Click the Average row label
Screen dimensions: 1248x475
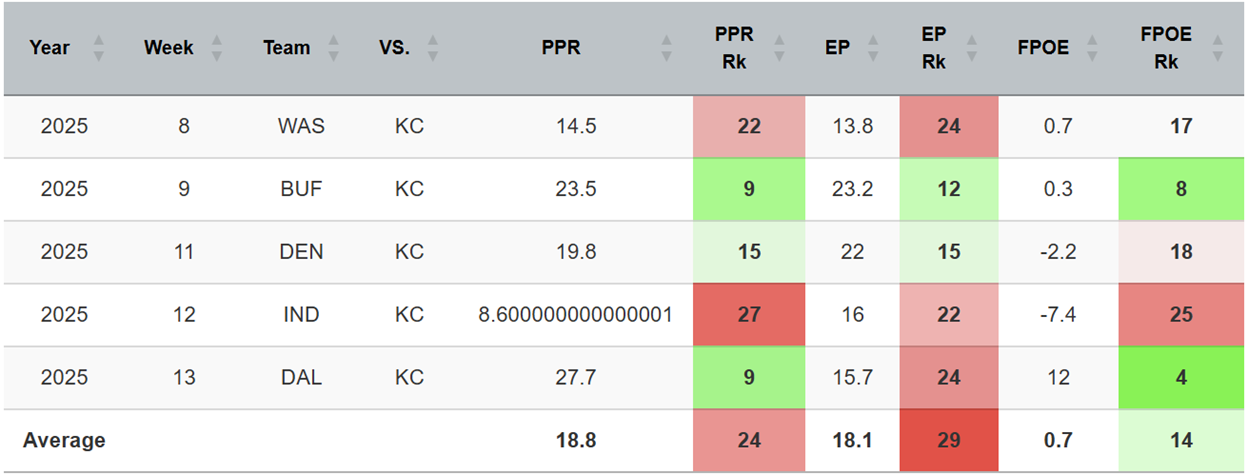coord(64,440)
